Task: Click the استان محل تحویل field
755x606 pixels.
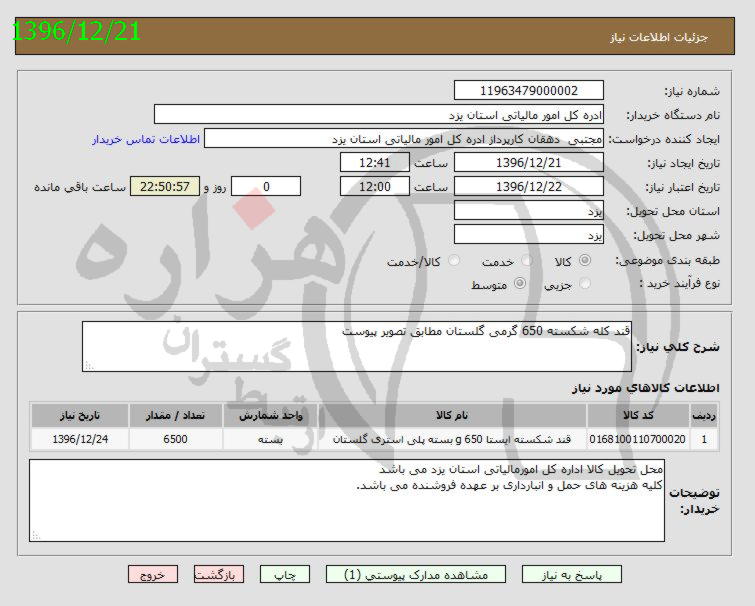Action: click(529, 210)
